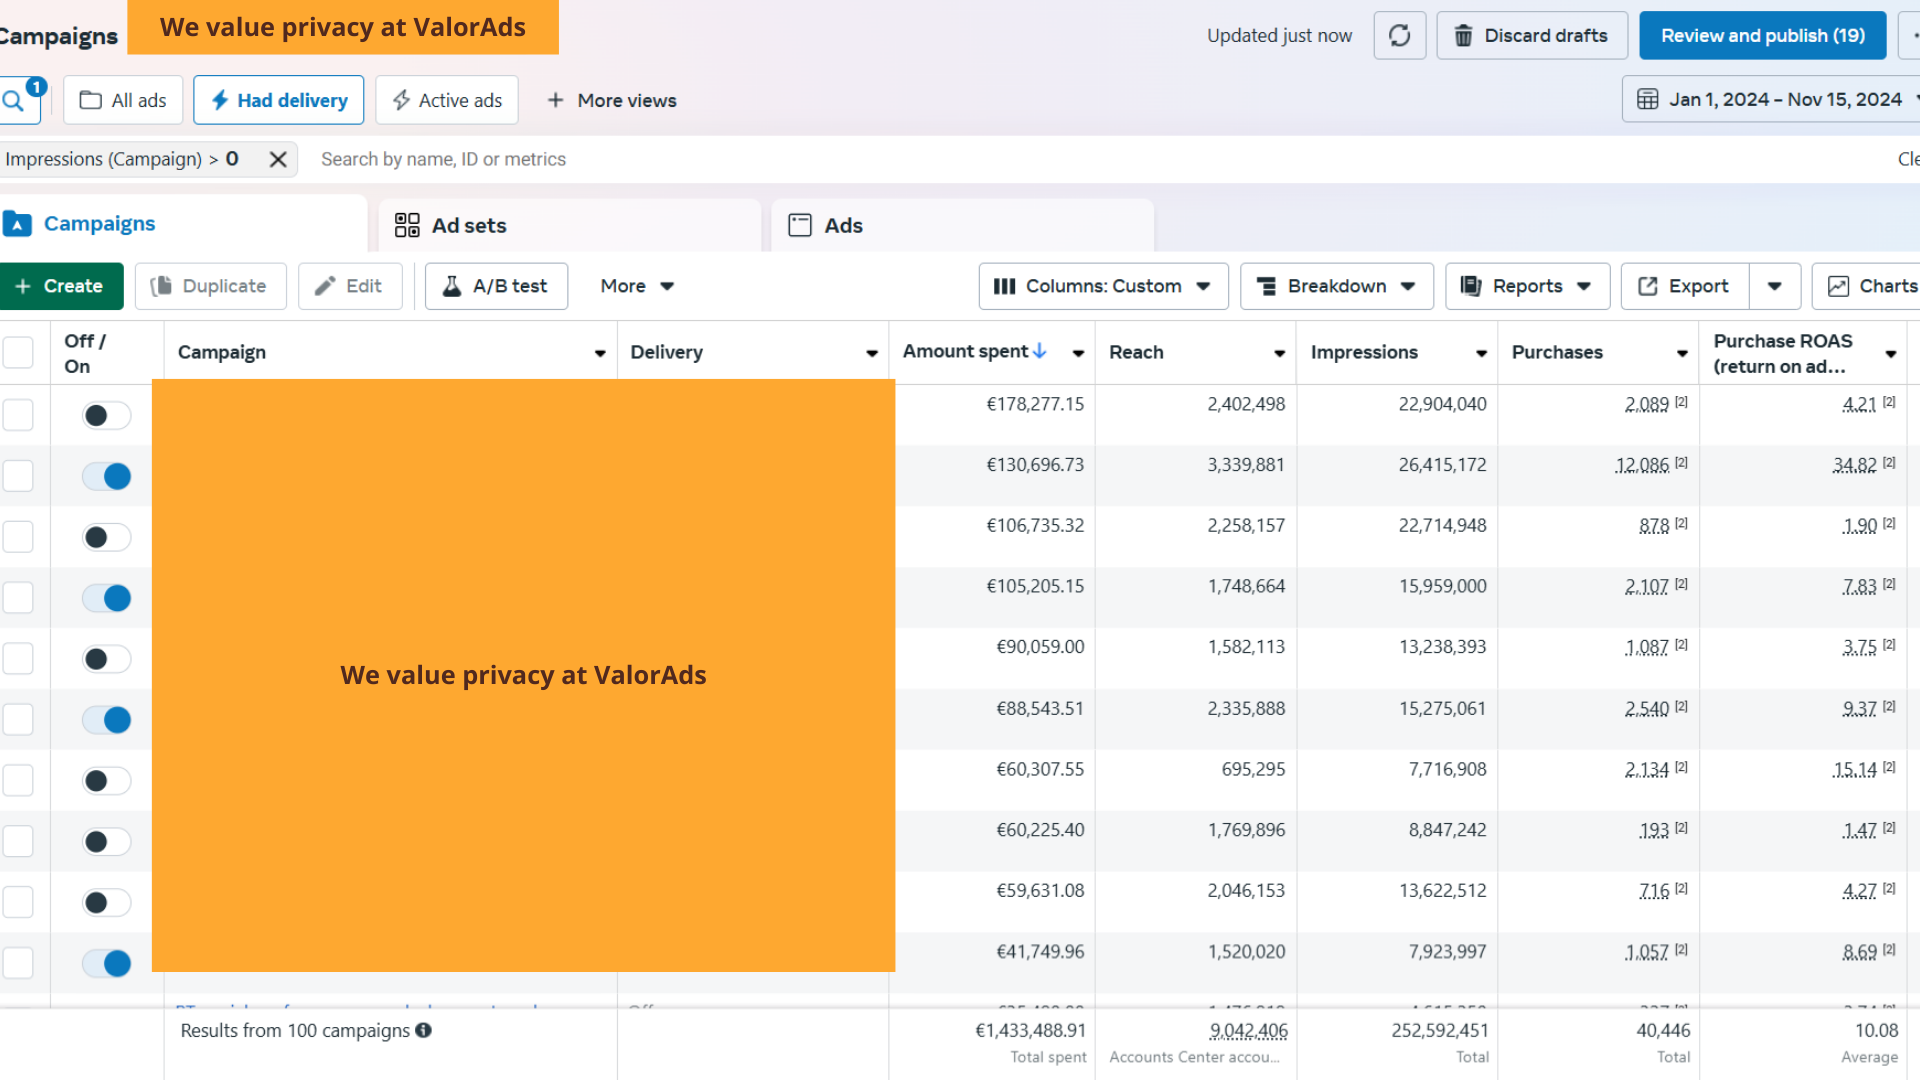
Task: Click the Create button
Action: (60, 286)
